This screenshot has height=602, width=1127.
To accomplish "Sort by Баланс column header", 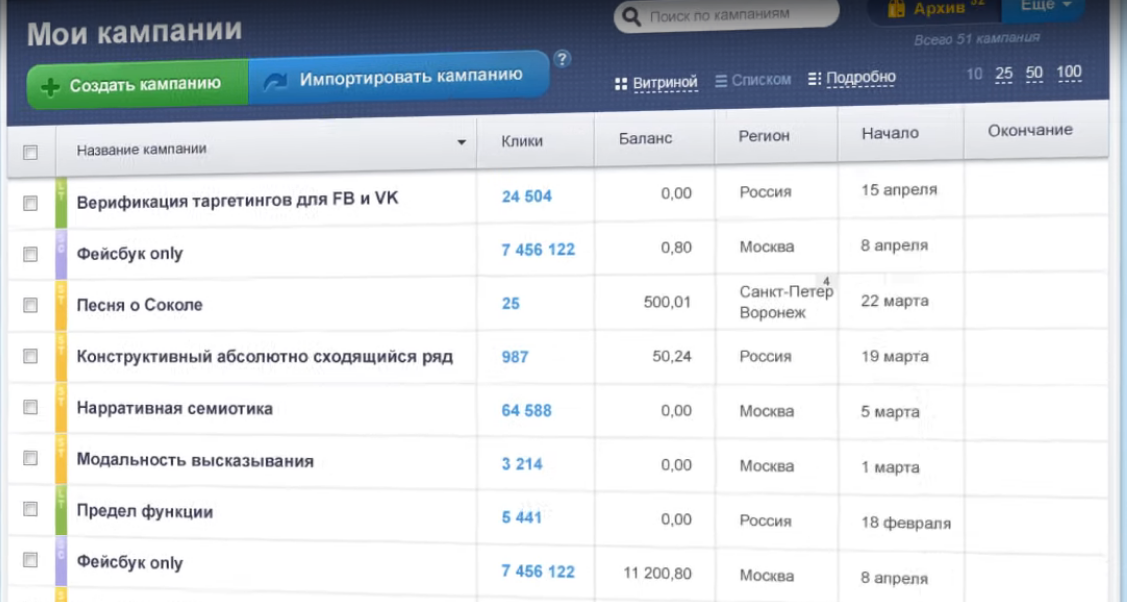I will point(645,138).
